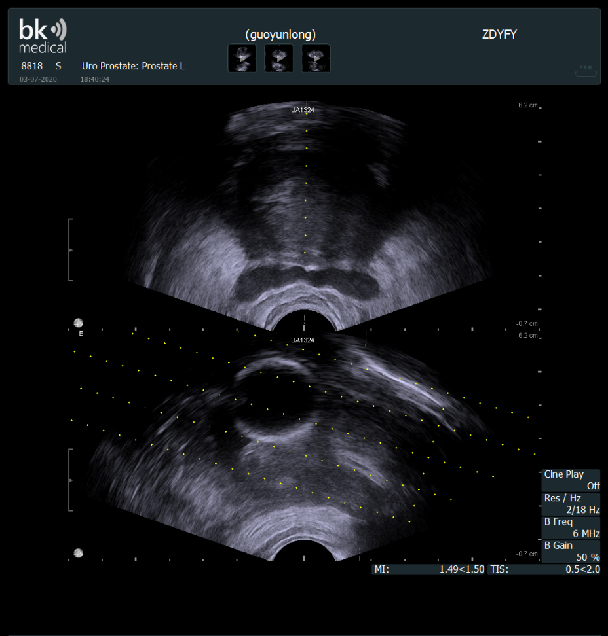The image size is (608, 636).
Task: Toggle the Cine Play setting
Action: 571,480
